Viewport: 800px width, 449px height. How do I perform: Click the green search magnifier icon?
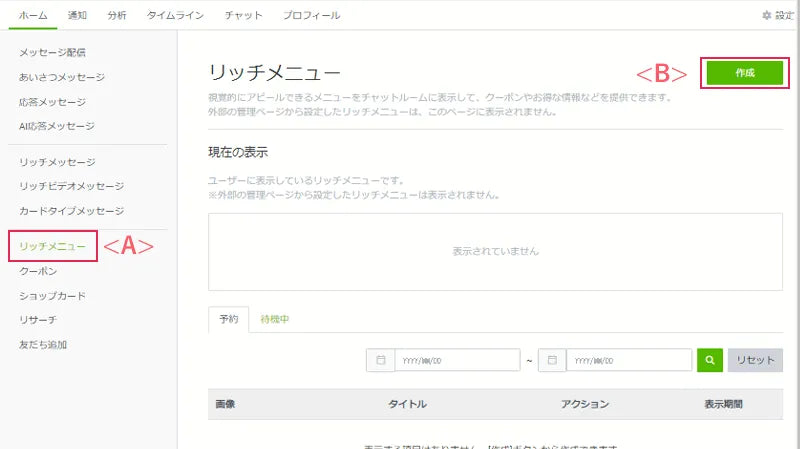pos(710,360)
